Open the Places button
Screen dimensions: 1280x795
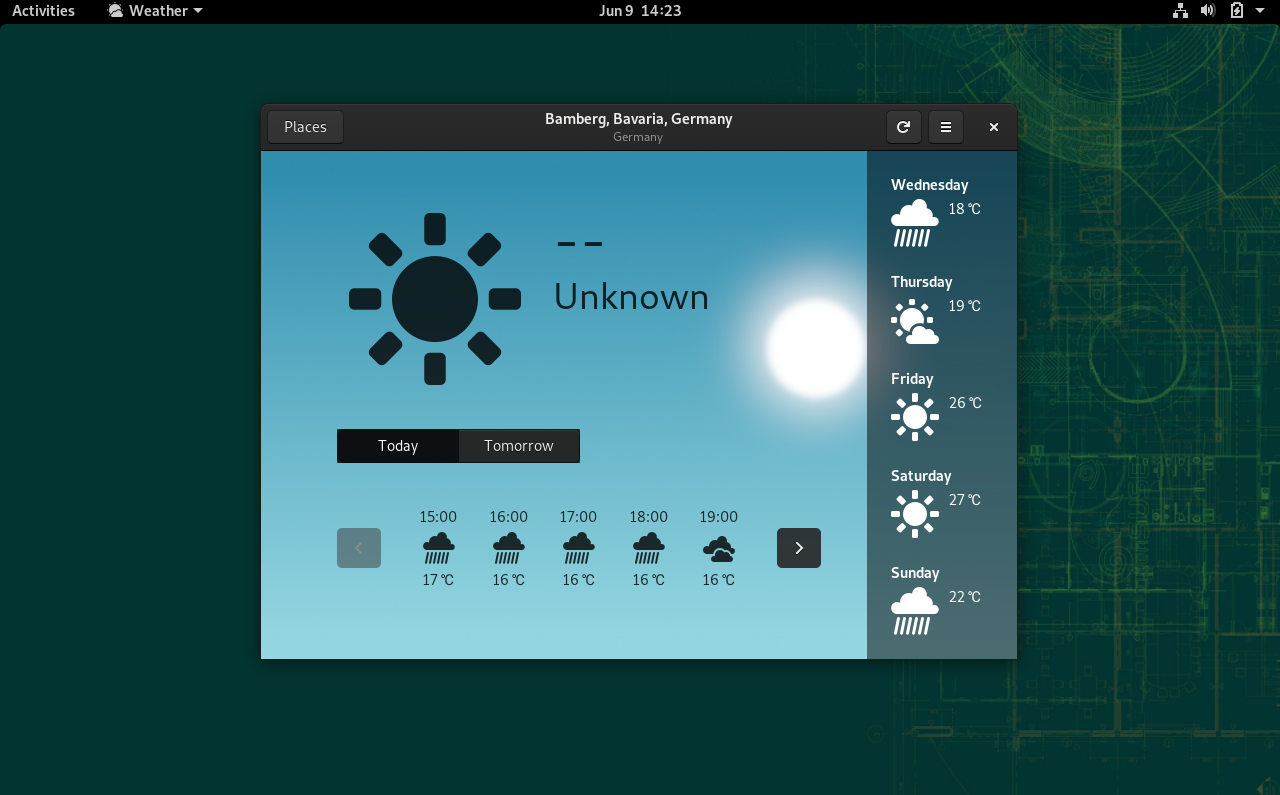tap(305, 127)
